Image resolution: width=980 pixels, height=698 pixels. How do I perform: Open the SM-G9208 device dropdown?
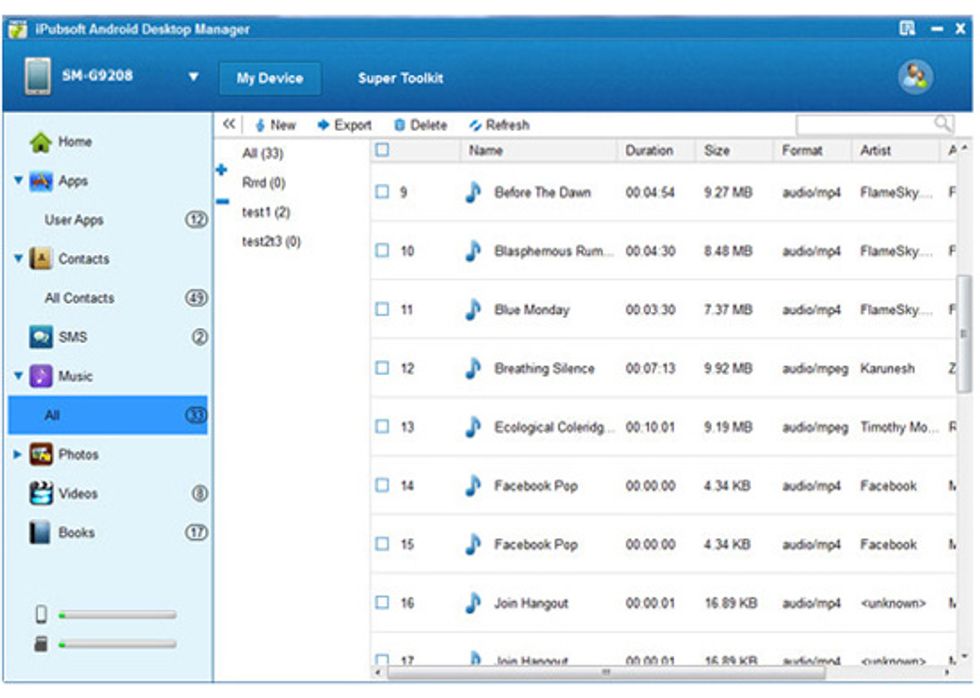[194, 78]
